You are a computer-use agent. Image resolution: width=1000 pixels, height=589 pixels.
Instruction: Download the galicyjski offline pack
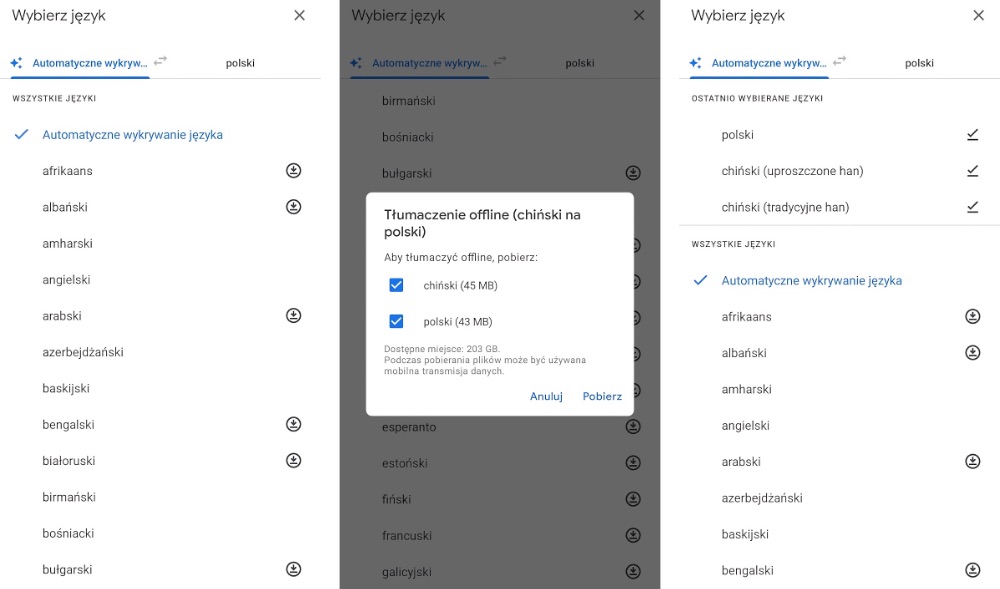pos(633,571)
